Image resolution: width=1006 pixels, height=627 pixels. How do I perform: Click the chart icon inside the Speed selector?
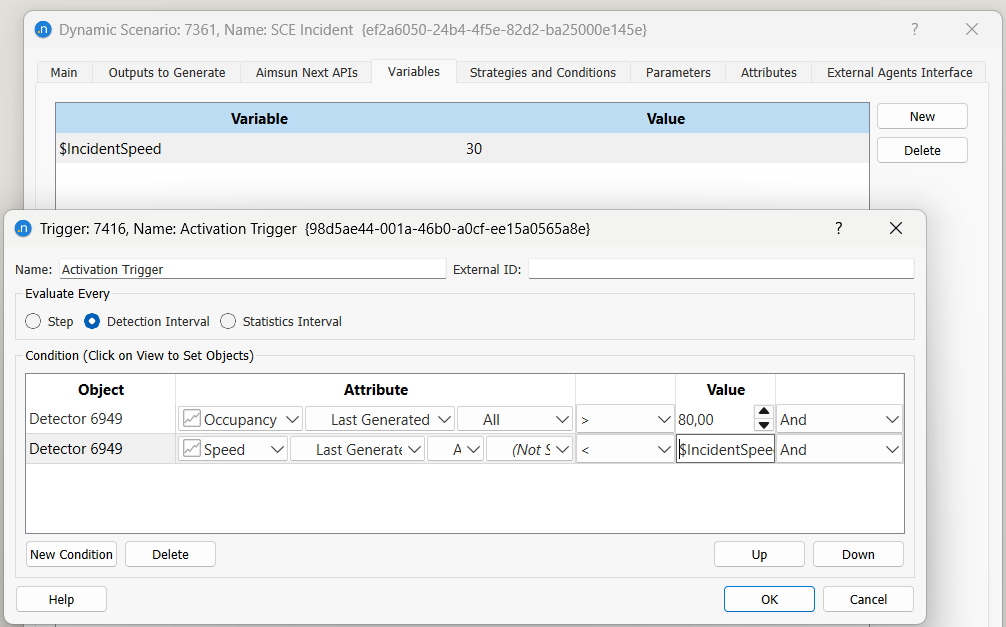[x=190, y=448]
